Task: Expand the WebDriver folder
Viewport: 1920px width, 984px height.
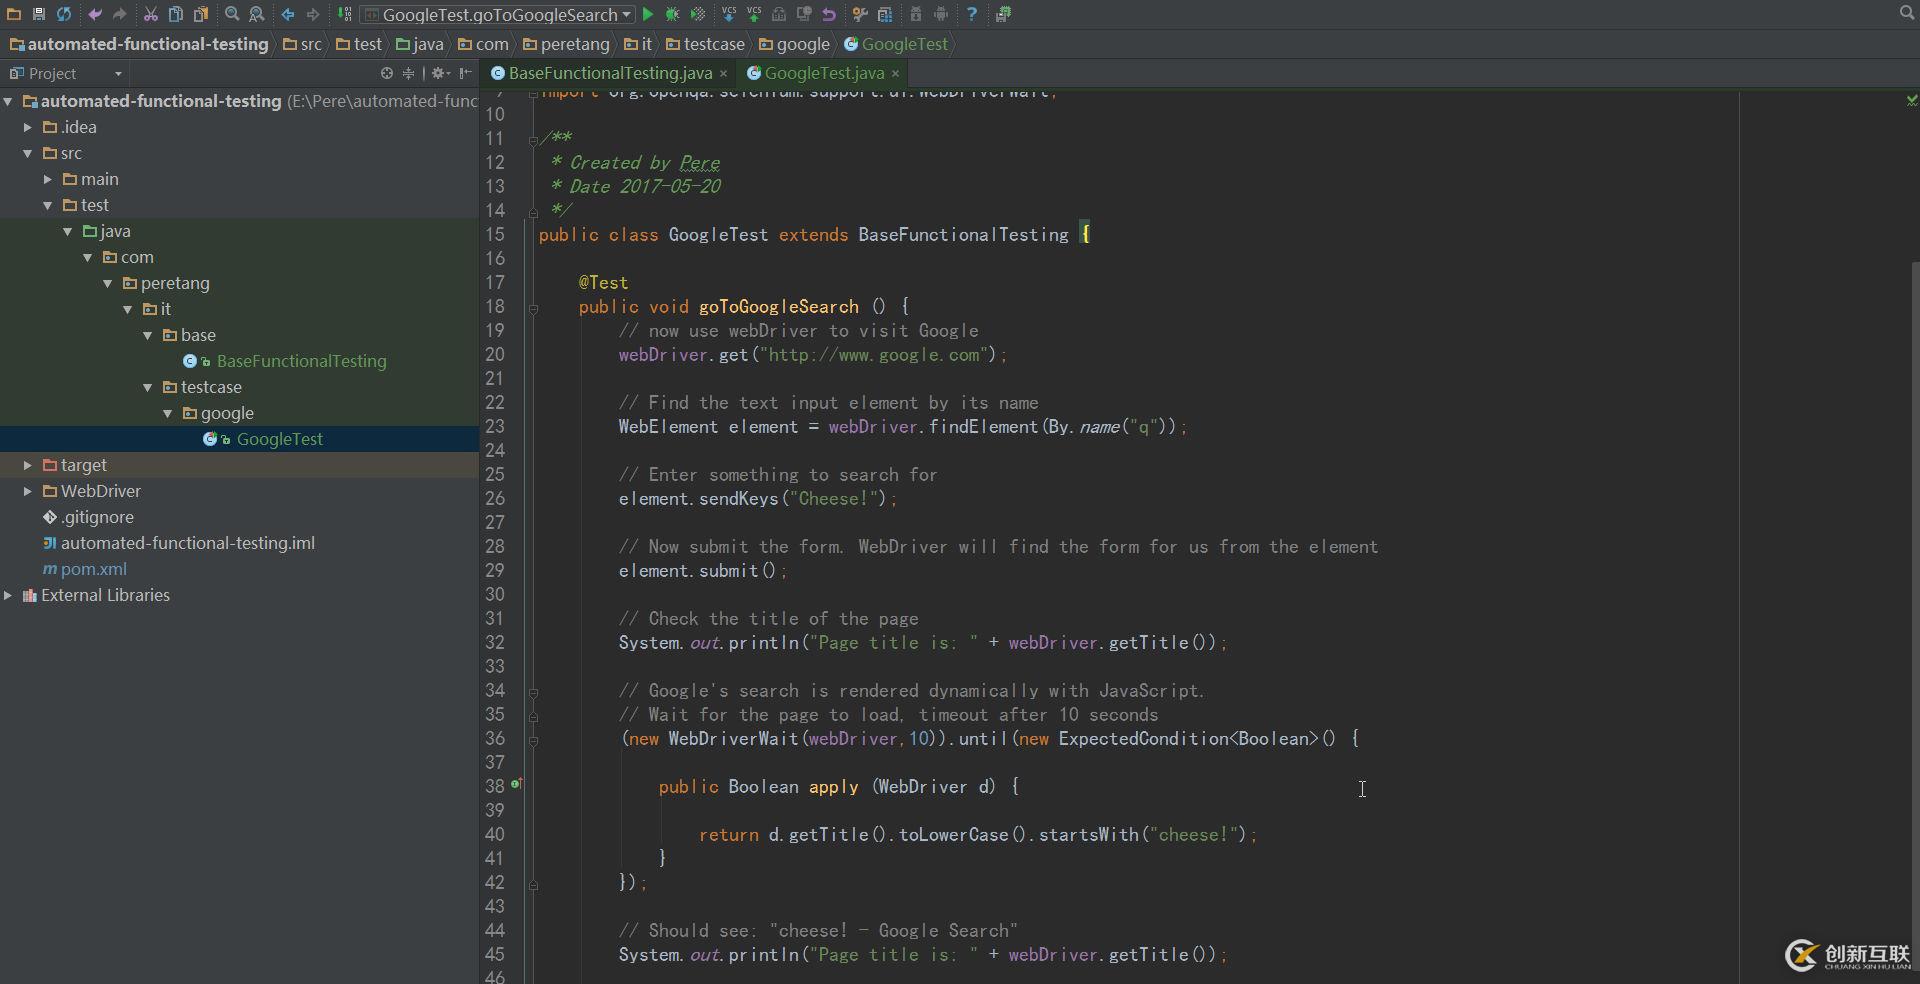Action: [x=28, y=491]
